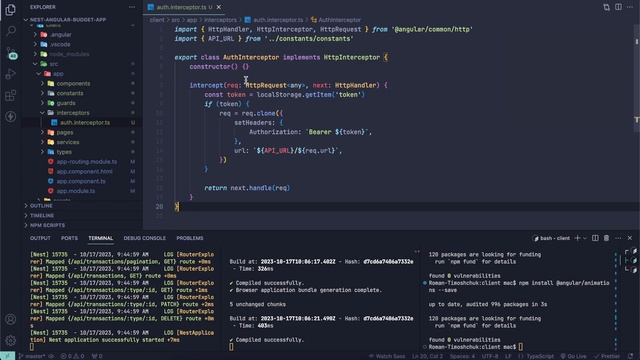The width and height of the screenshot is (640, 360).
Task: Open the Source Control view in the activity bar
Action: [11, 53]
